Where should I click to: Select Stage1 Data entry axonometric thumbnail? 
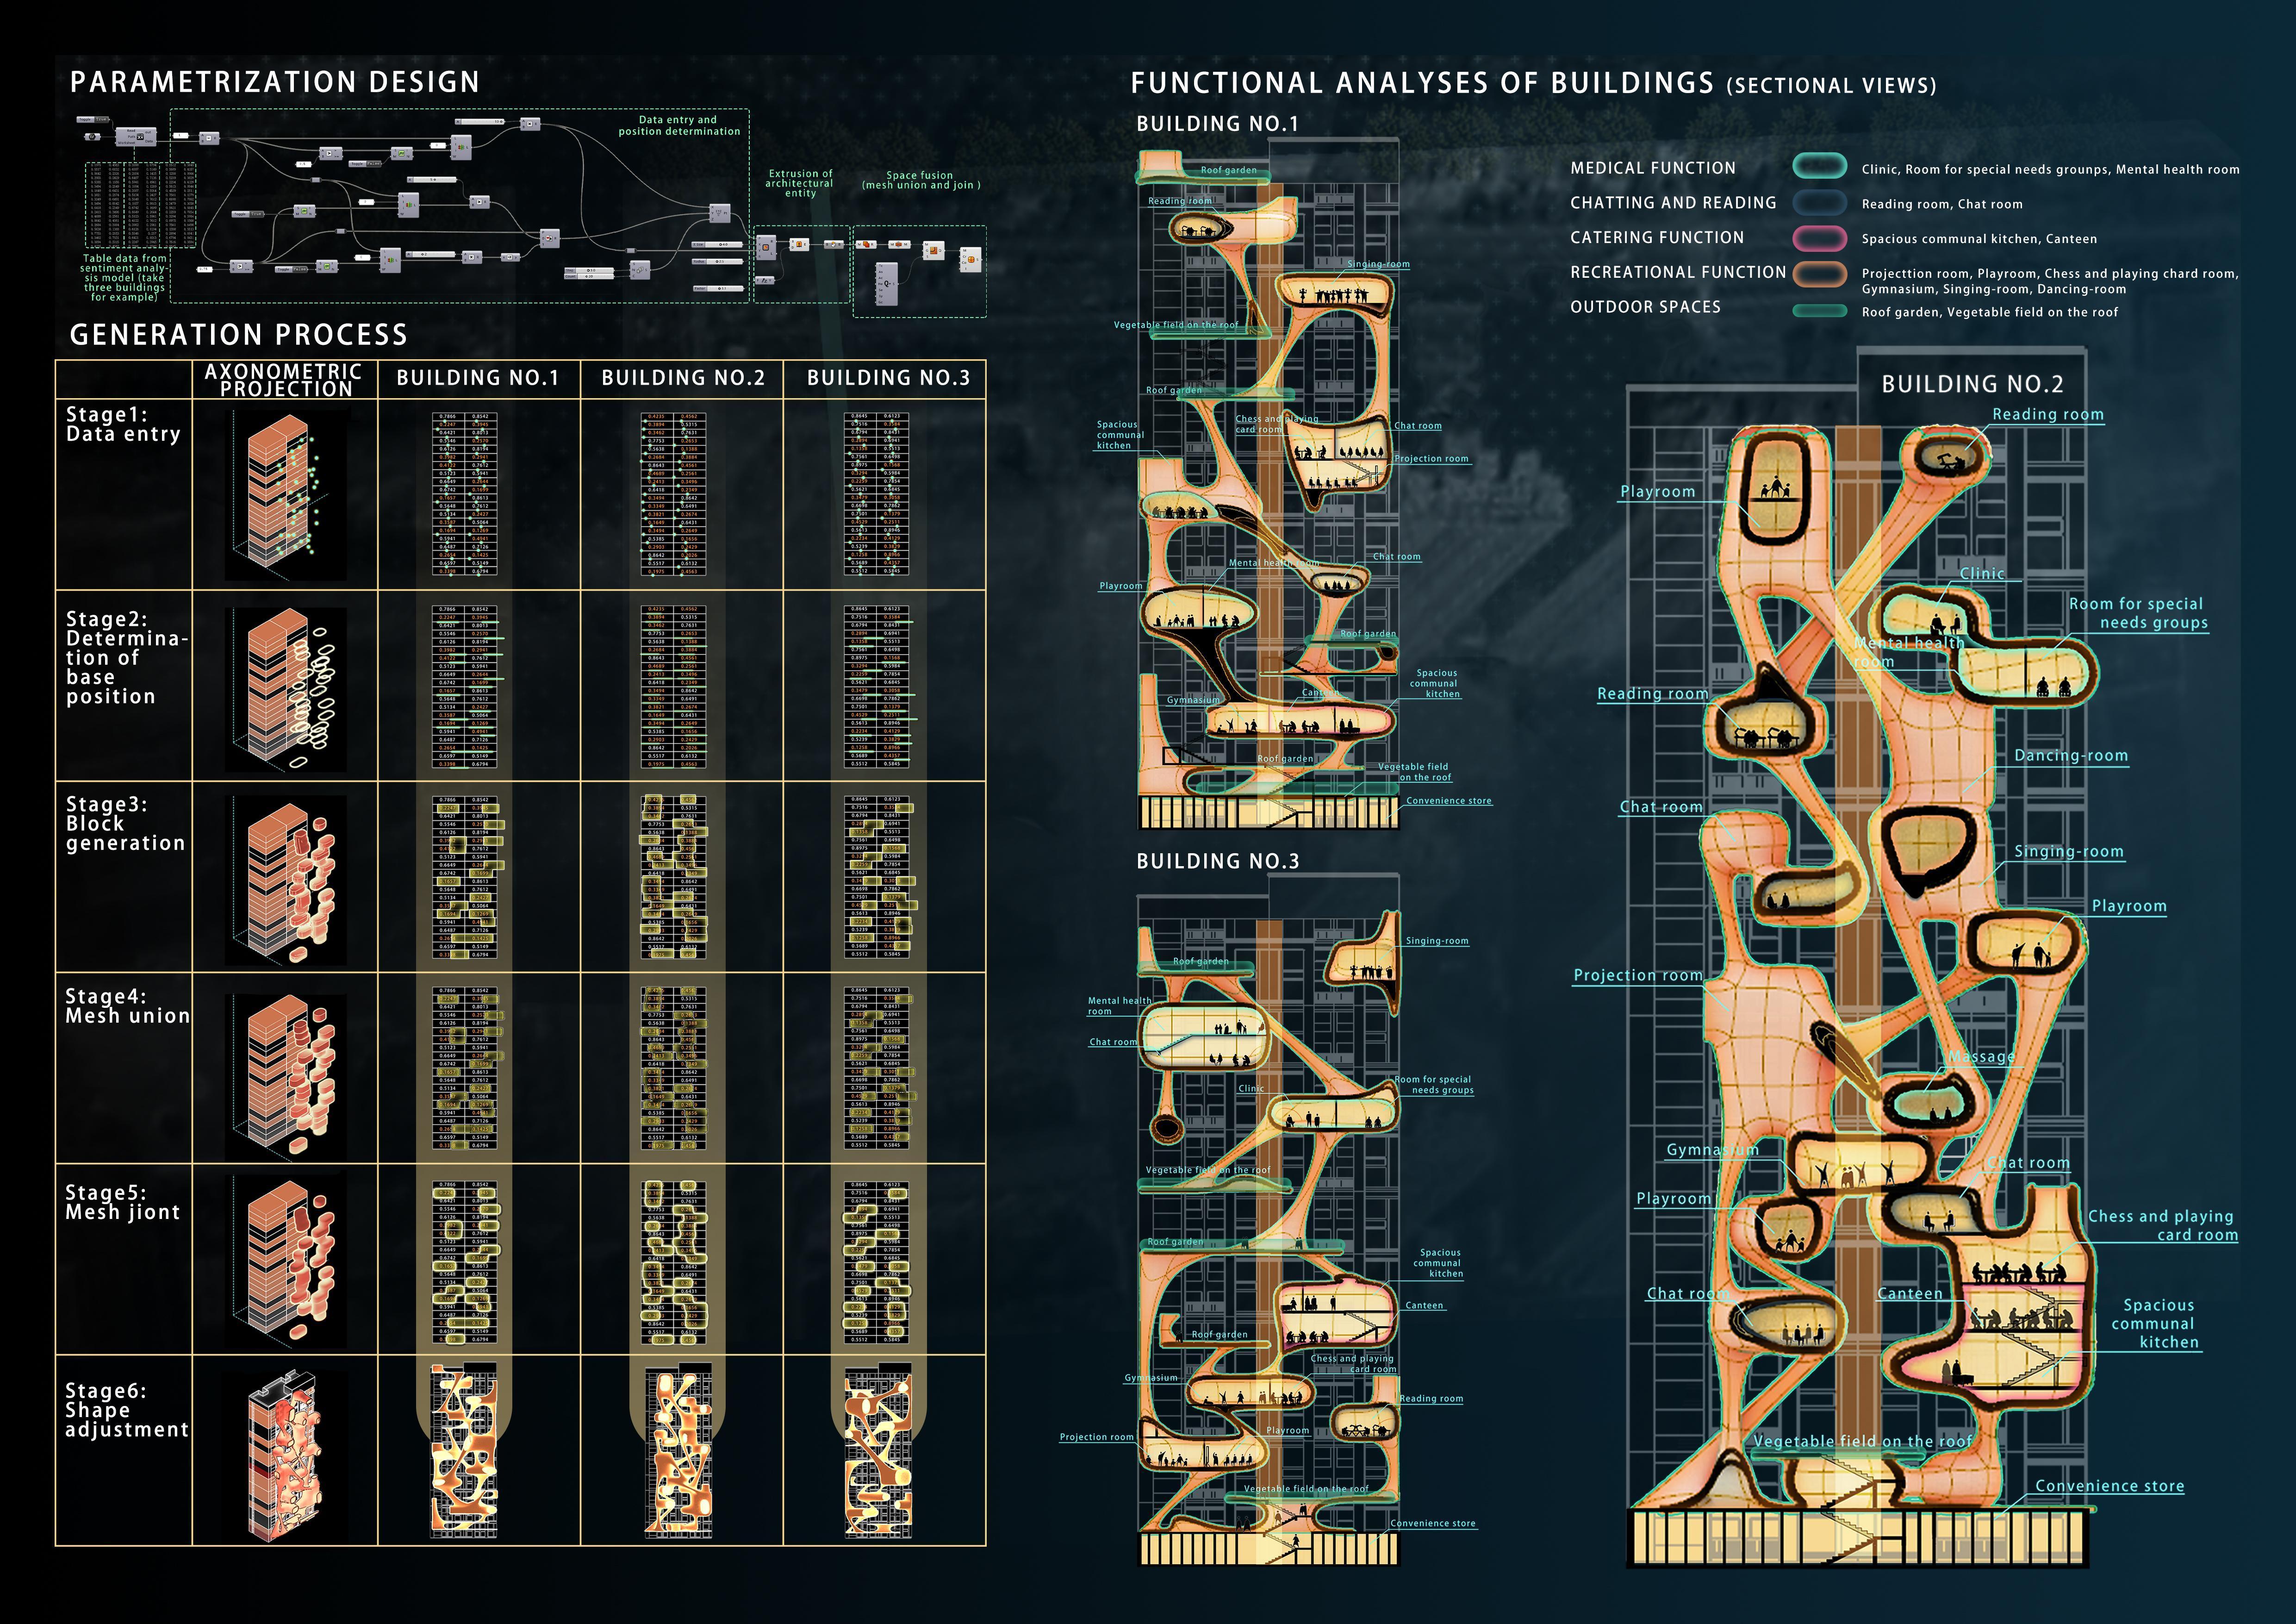285,496
